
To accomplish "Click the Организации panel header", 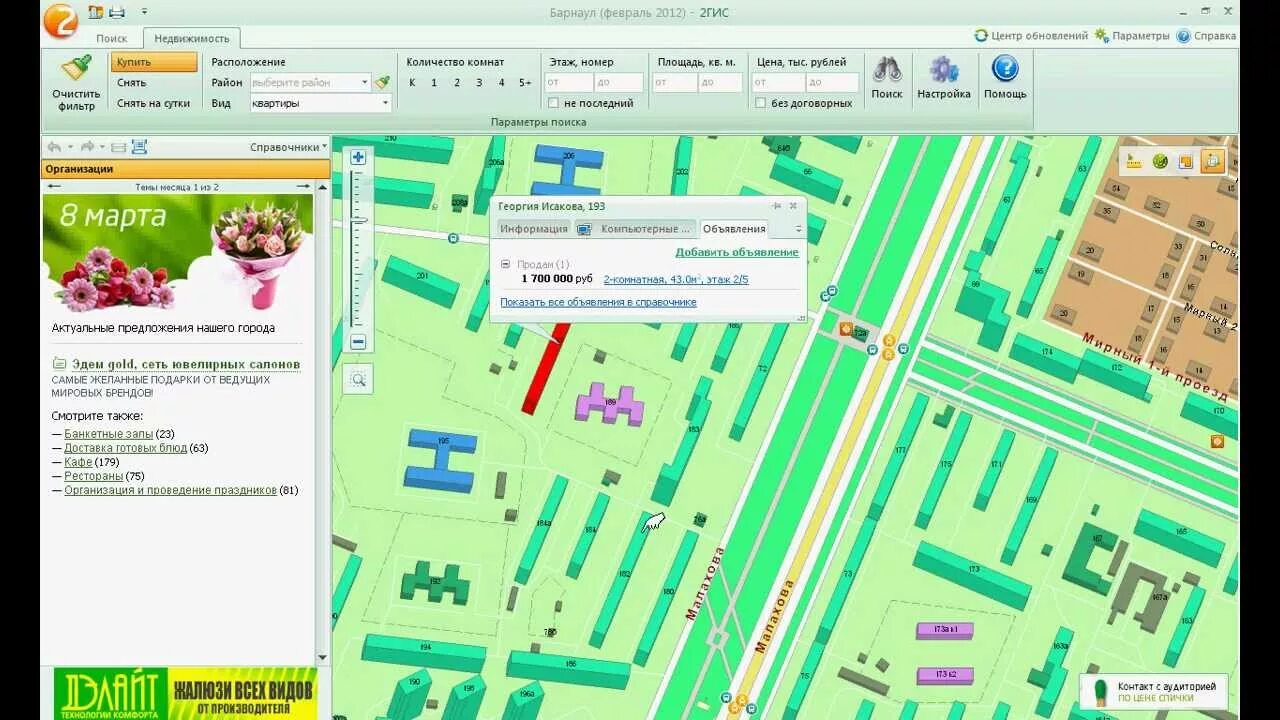I will point(185,169).
